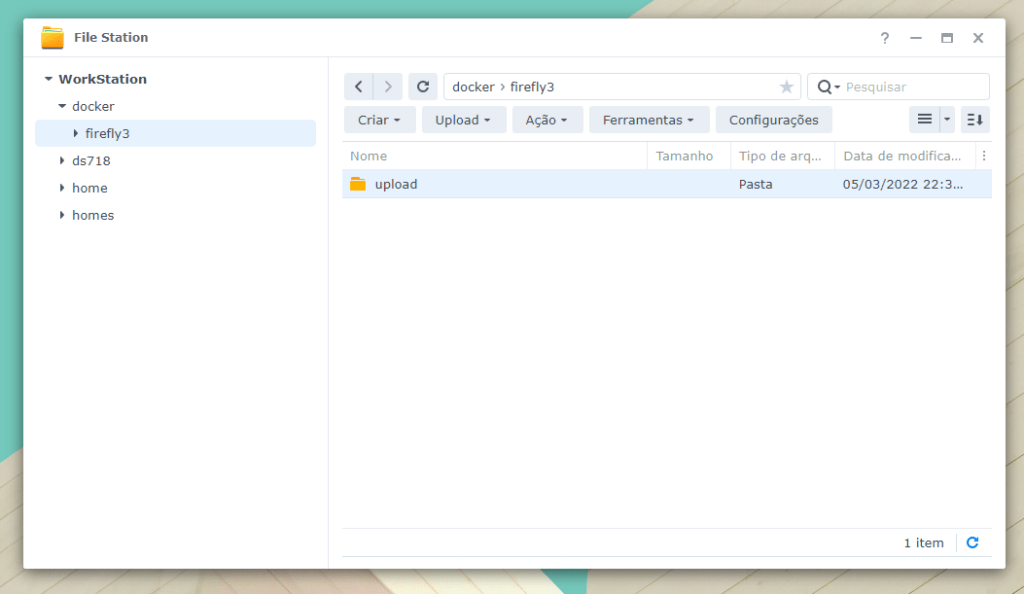Click the sort order icon
1024x594 pixels.
pyautogui.click(x=975, y=120)
